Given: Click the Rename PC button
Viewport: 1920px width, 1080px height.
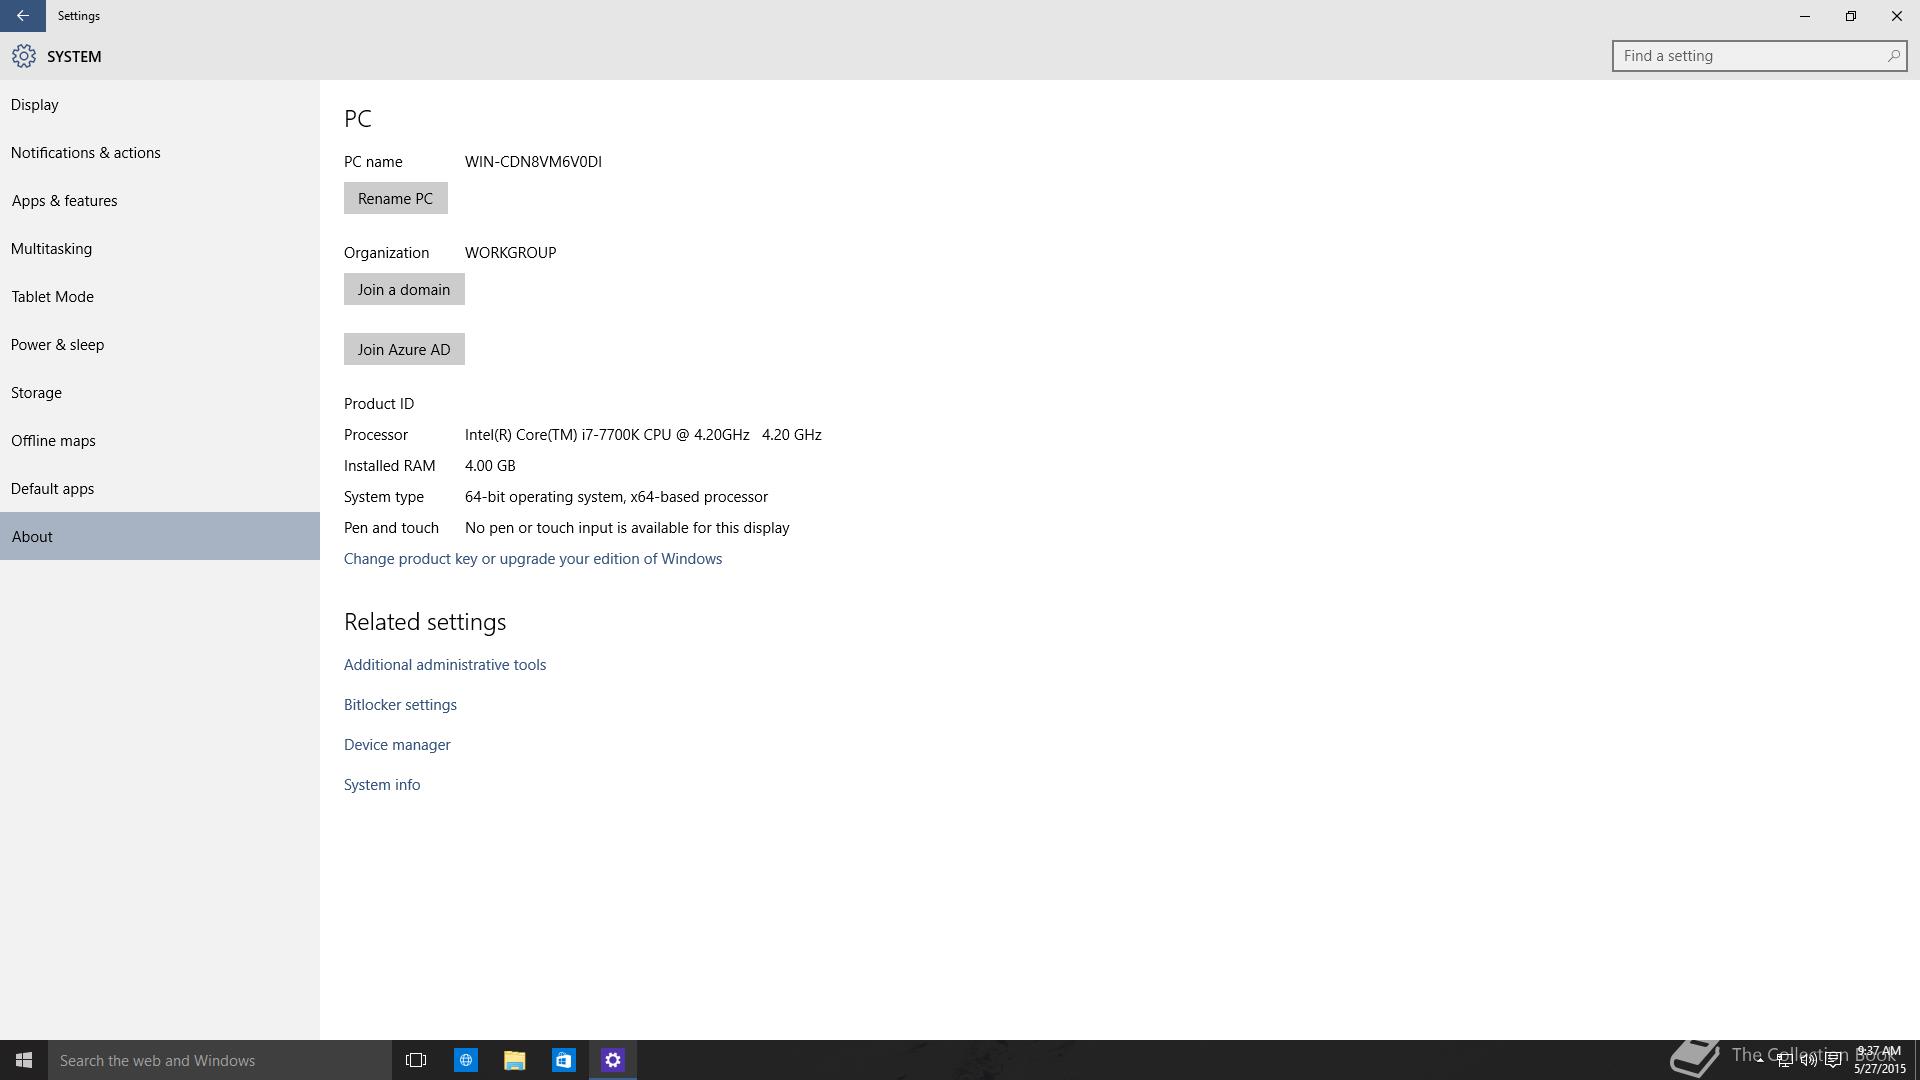Looking at the screenshot, I should click(x=395, y=198).
